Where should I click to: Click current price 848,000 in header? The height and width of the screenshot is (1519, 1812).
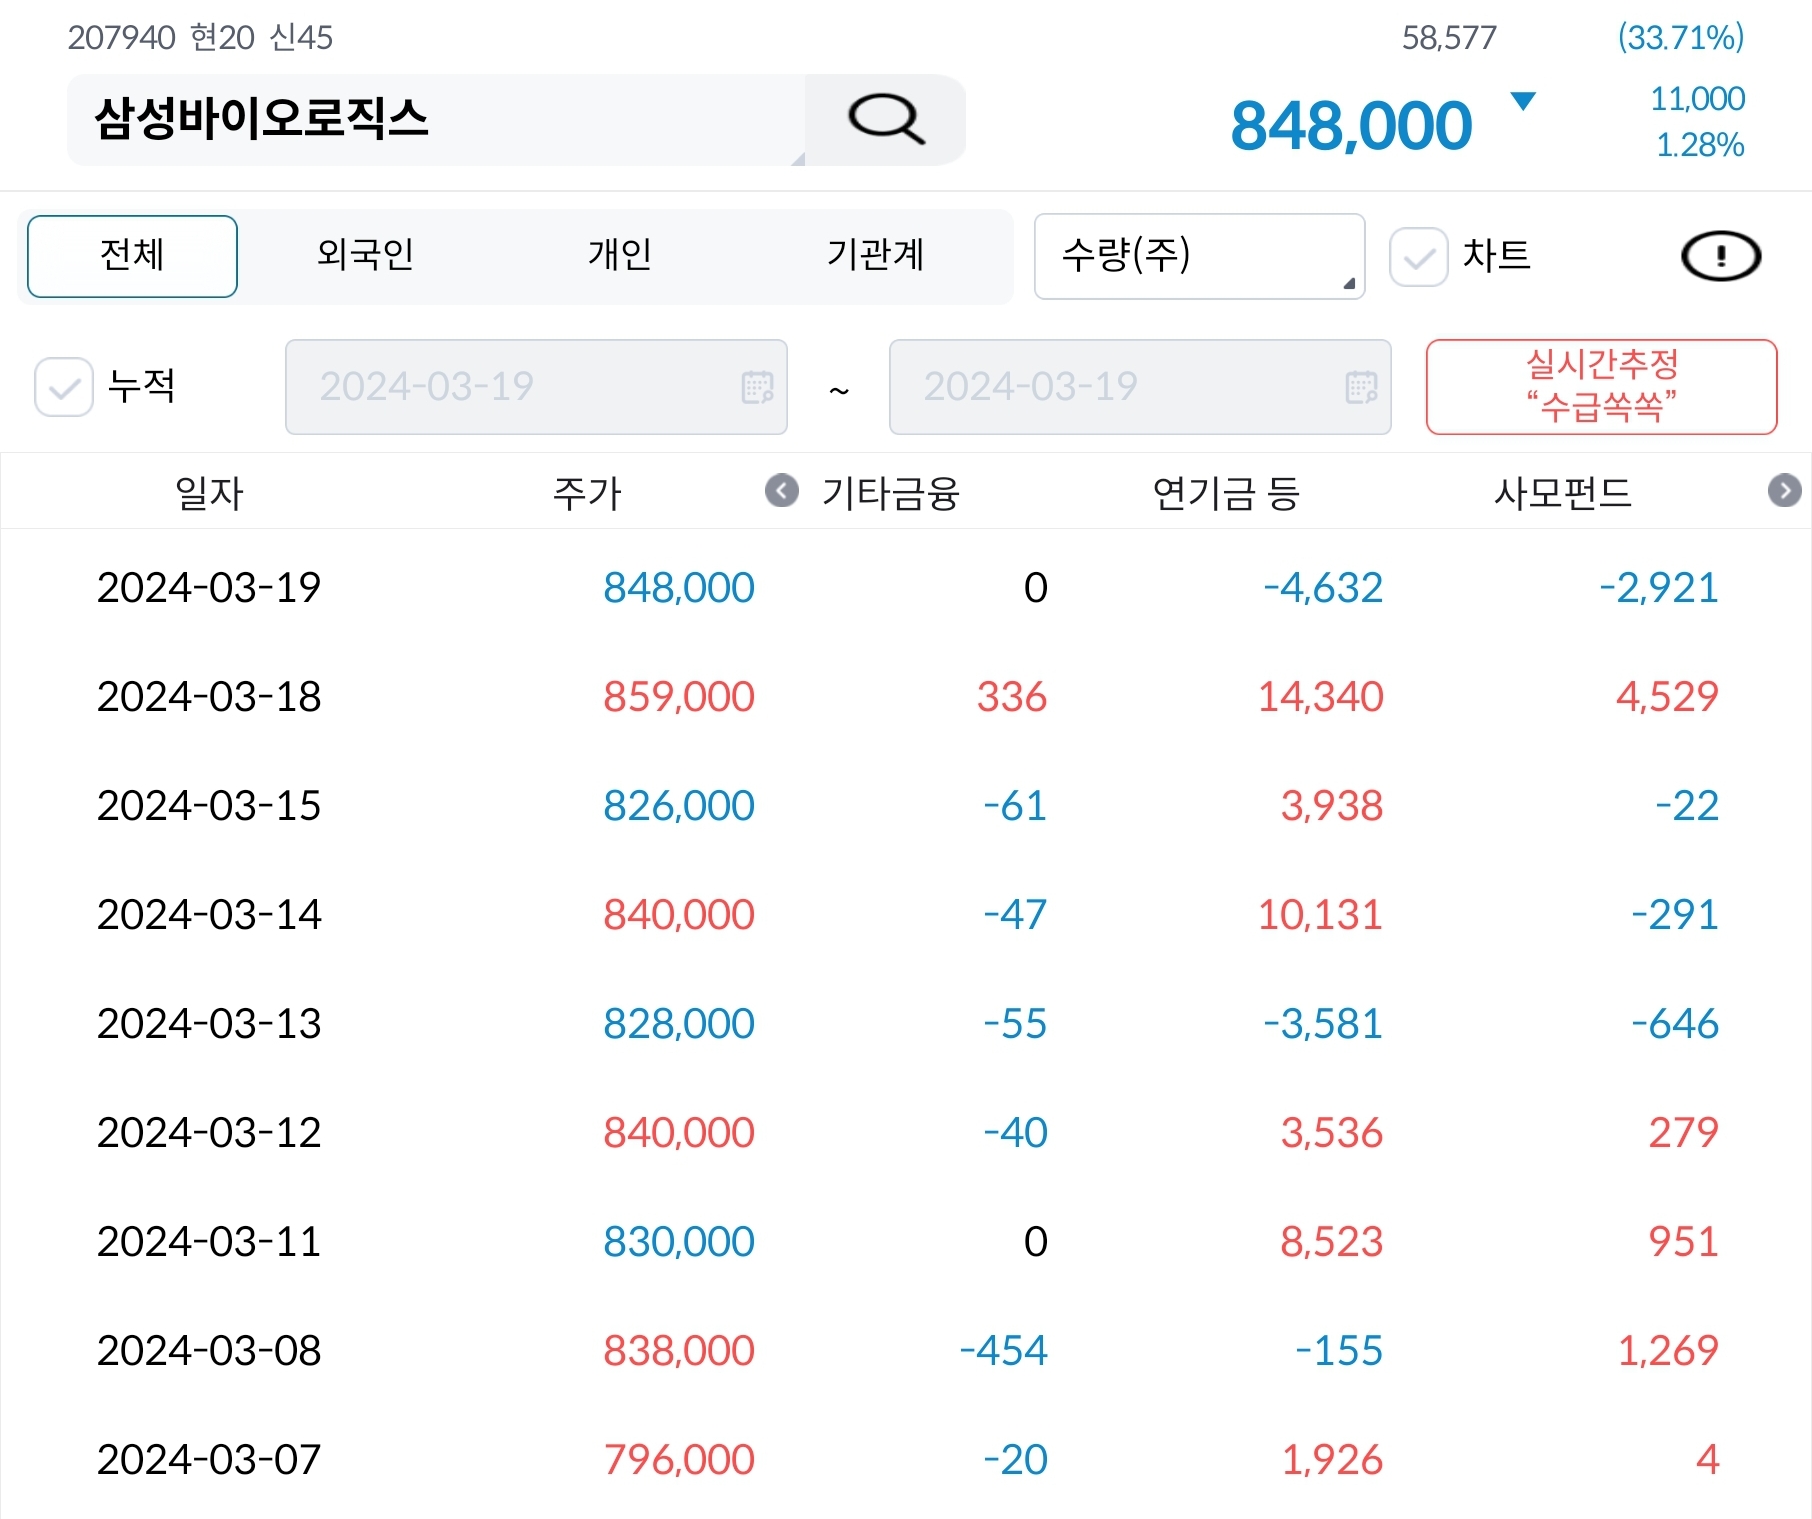point(1351,126)
